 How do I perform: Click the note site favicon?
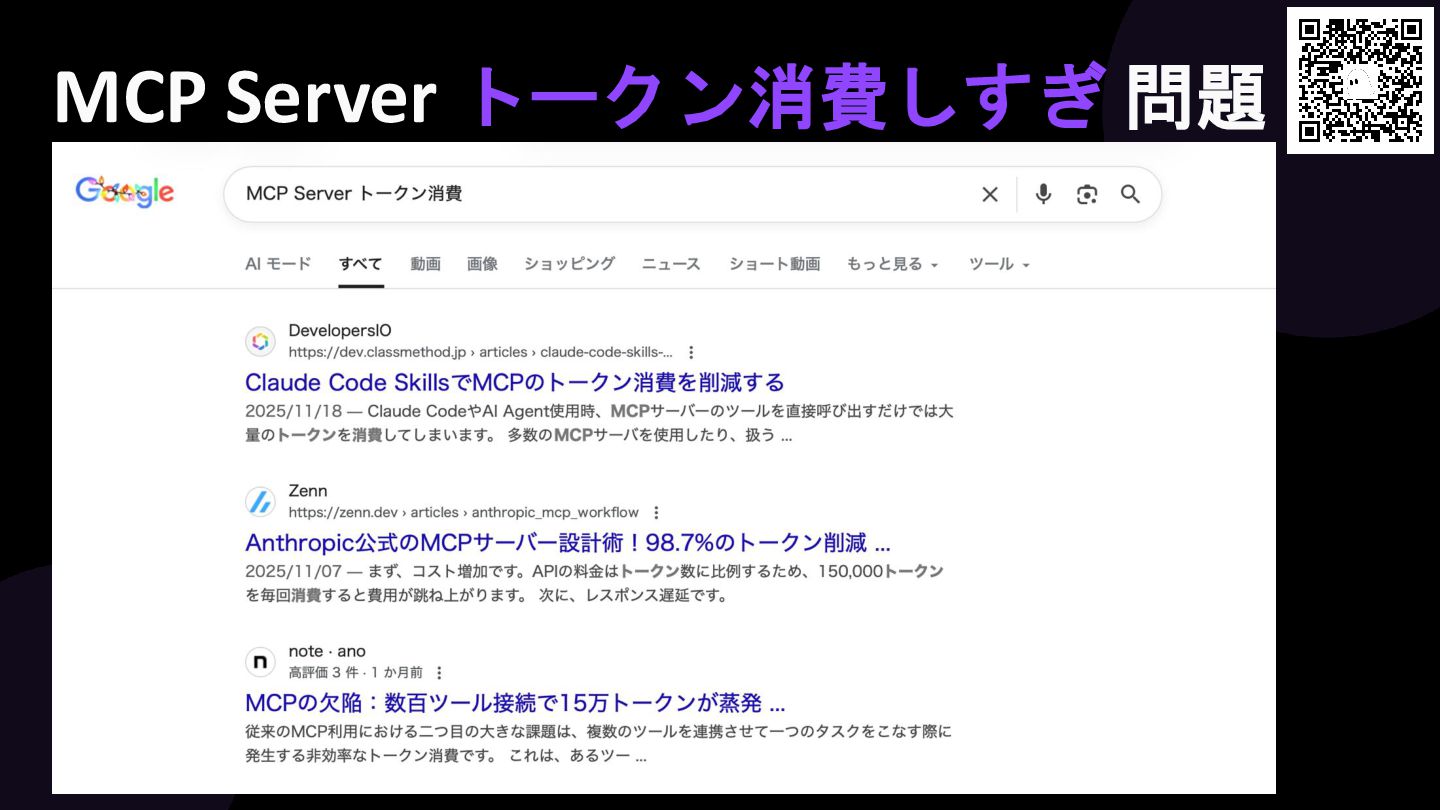261,662
